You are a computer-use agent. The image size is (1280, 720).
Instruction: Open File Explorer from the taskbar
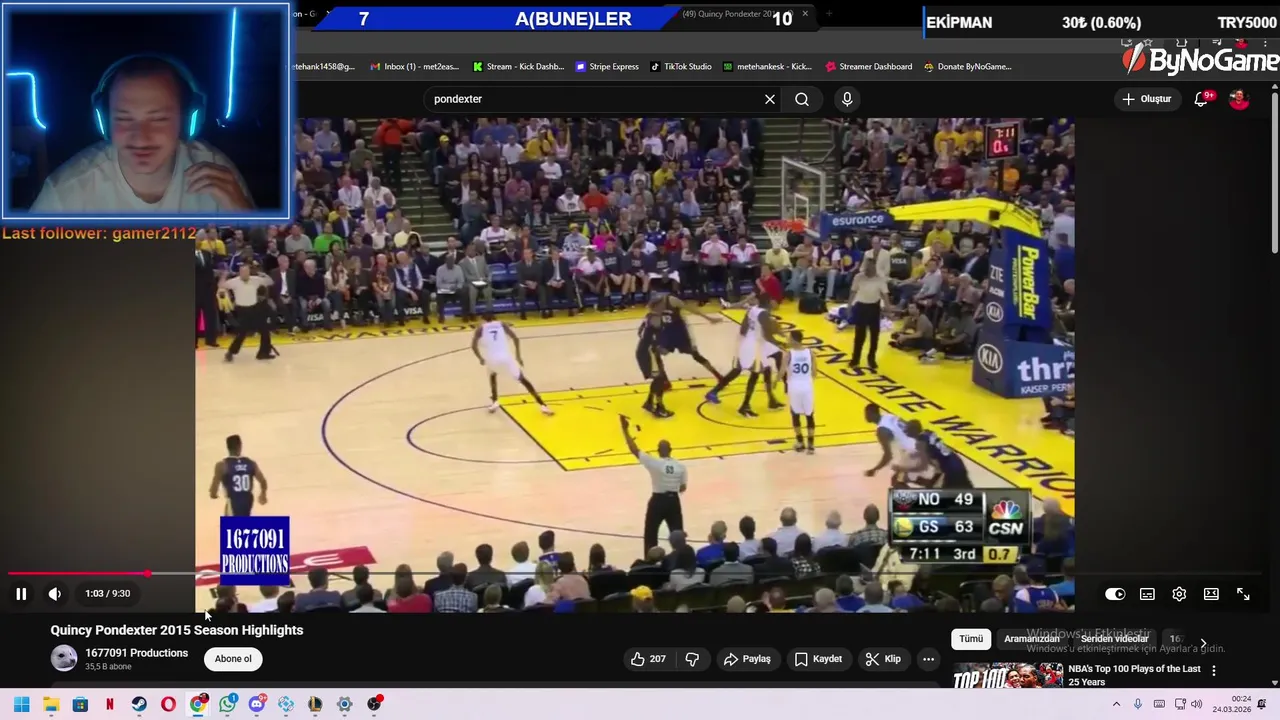pyautogui.click(x=51, y=704)
